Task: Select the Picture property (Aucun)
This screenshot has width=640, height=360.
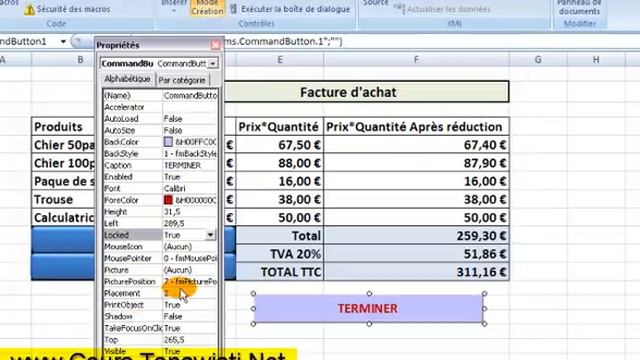Action: 178,270
